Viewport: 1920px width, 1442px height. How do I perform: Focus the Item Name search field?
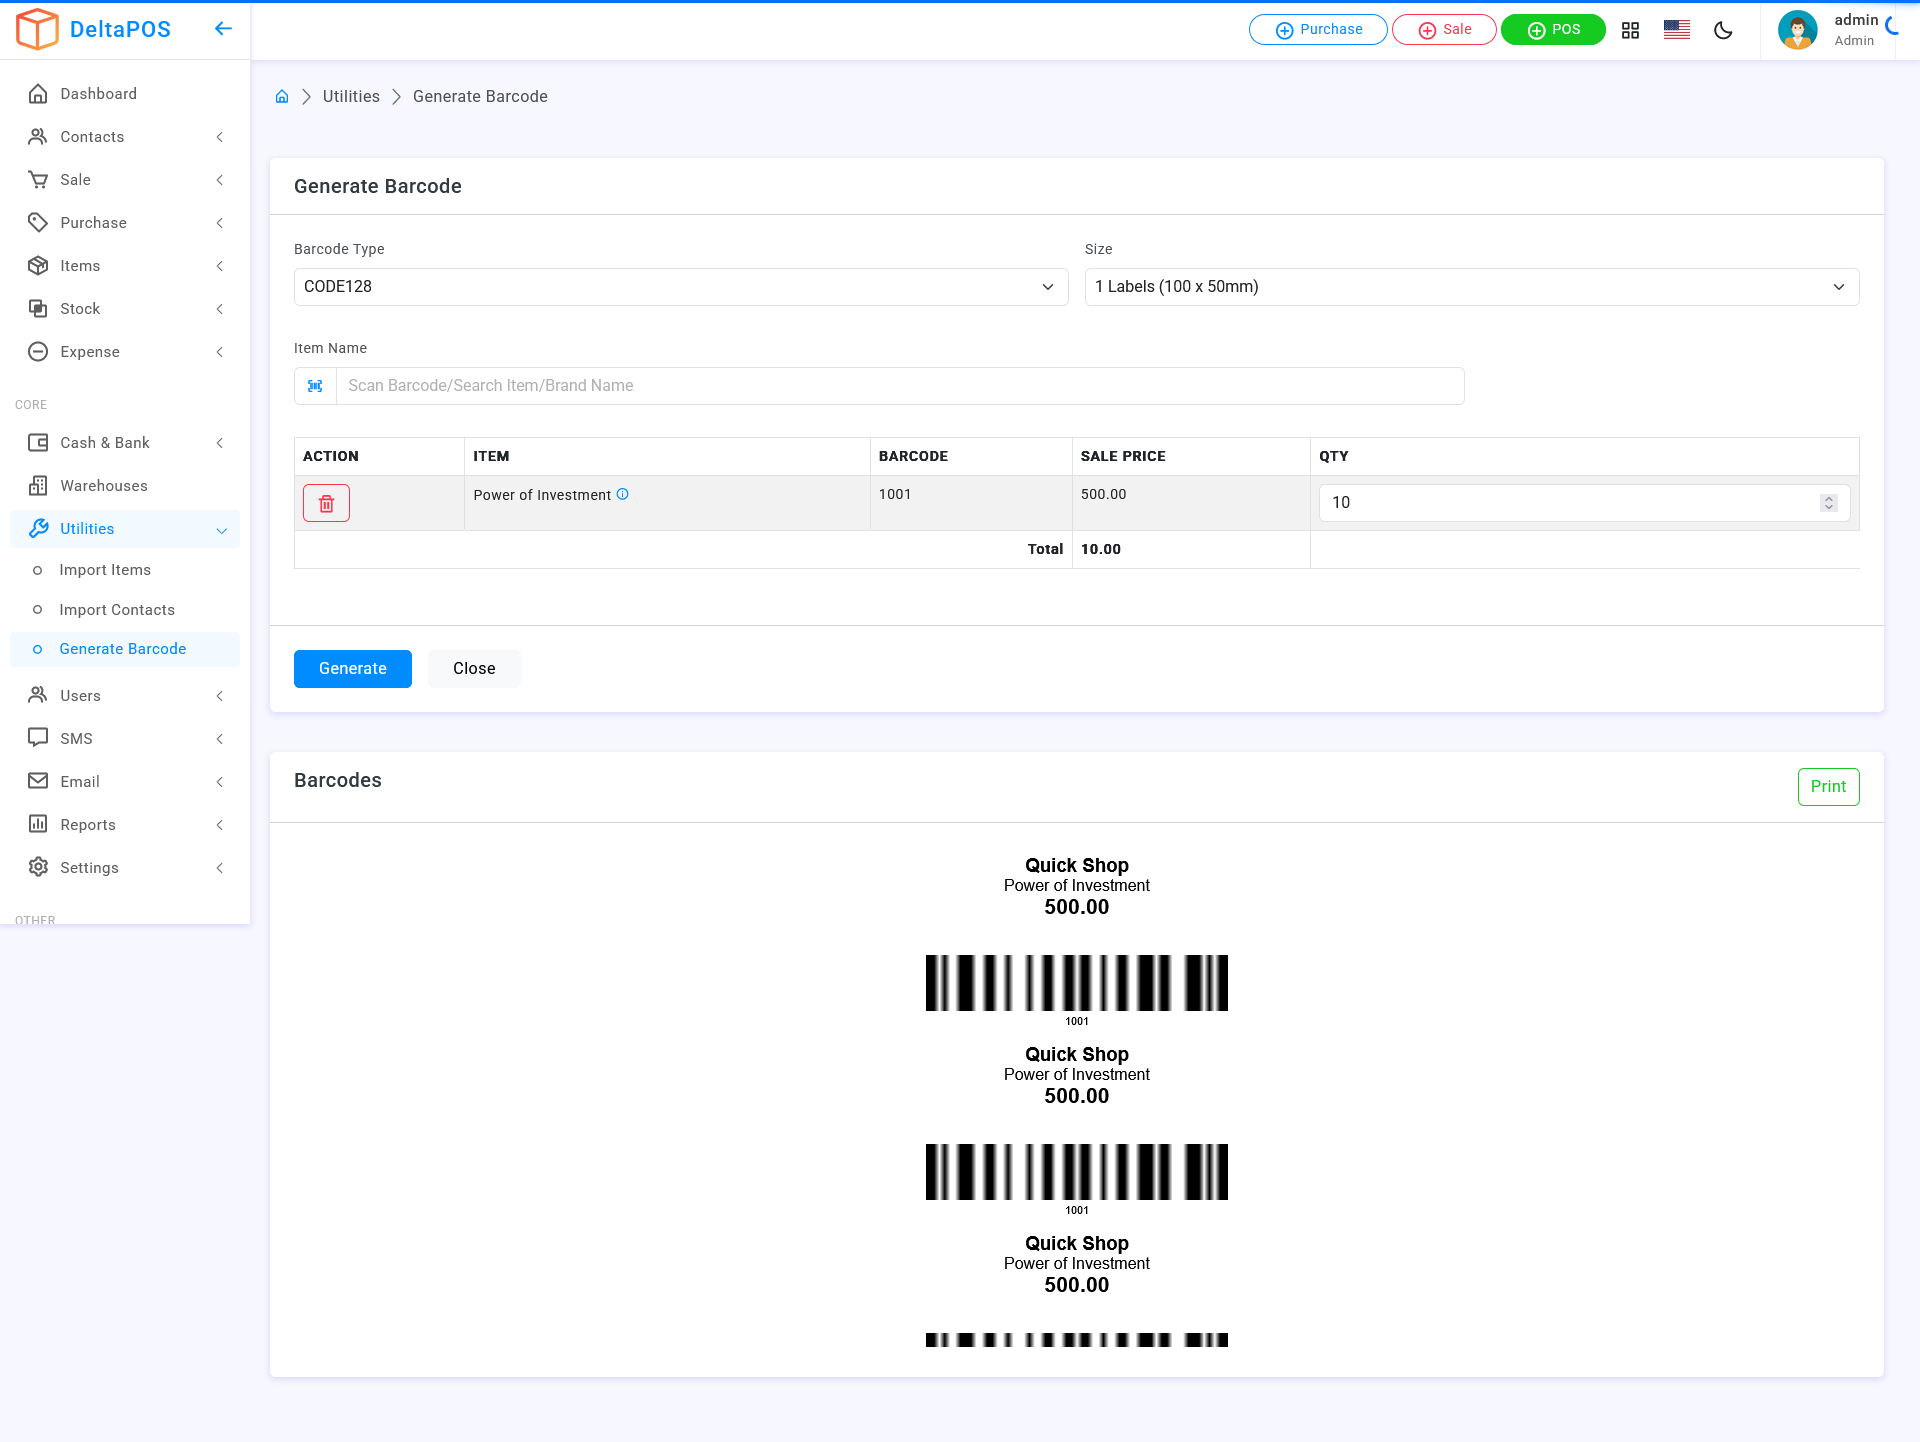coord(900,386)
